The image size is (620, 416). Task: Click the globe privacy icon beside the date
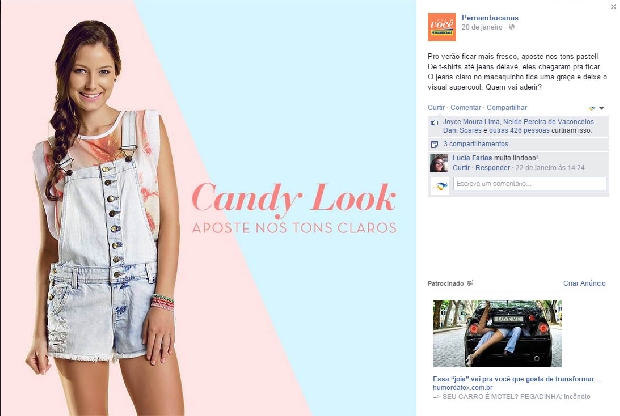click(512, 27)
